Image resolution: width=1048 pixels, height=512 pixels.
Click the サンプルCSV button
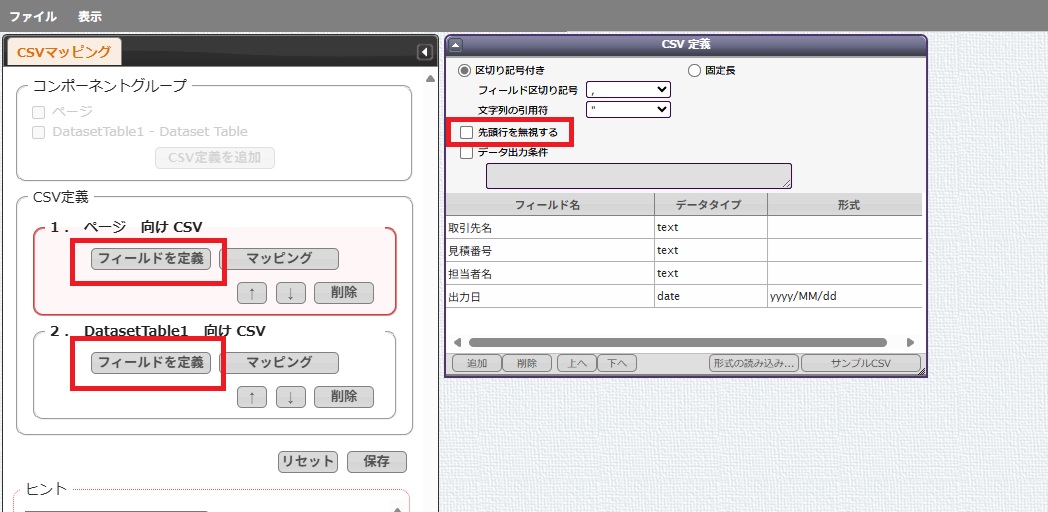tap(860, 363)
